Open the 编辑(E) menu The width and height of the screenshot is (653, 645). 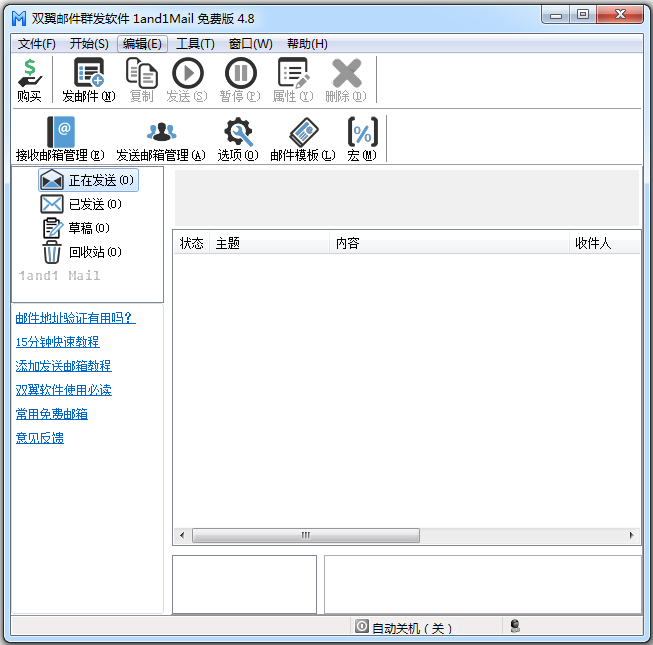[x=142, y=44]
